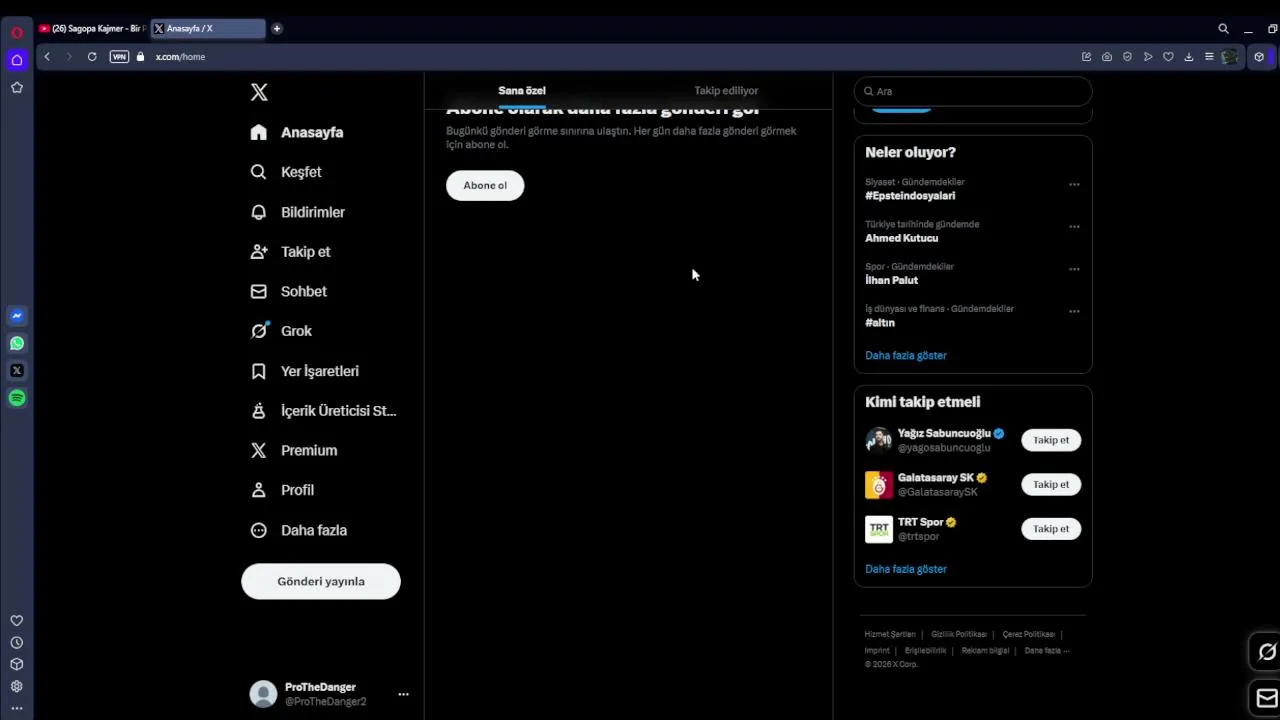Show more under Kimi takip etmeli

906,569
